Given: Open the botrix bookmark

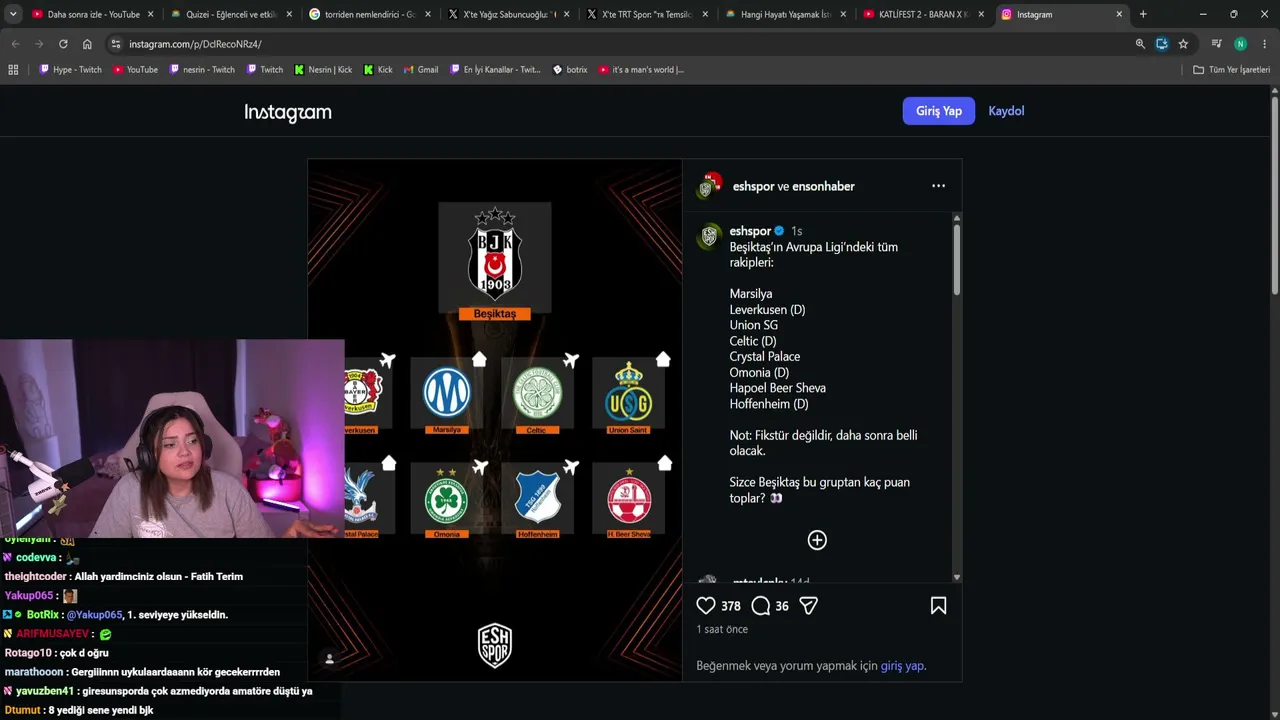Looking at the screenshot, I should pyautogui.click(x=570, y=70).
